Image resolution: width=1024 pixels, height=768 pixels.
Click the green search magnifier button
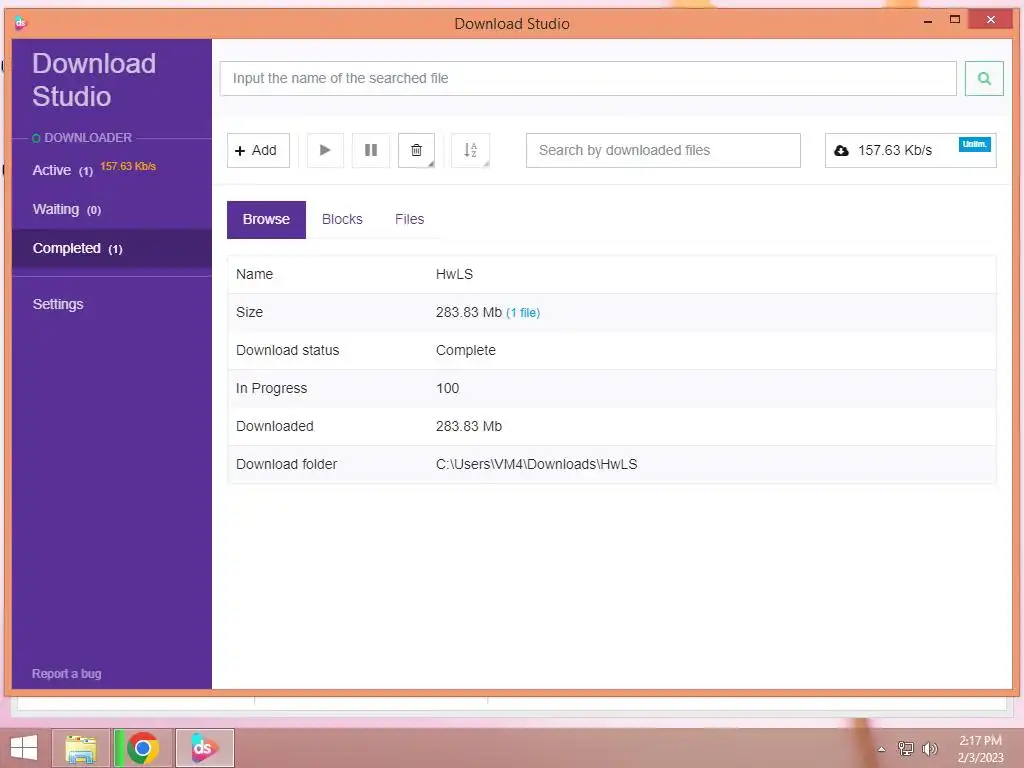click(x=984, y=78)
